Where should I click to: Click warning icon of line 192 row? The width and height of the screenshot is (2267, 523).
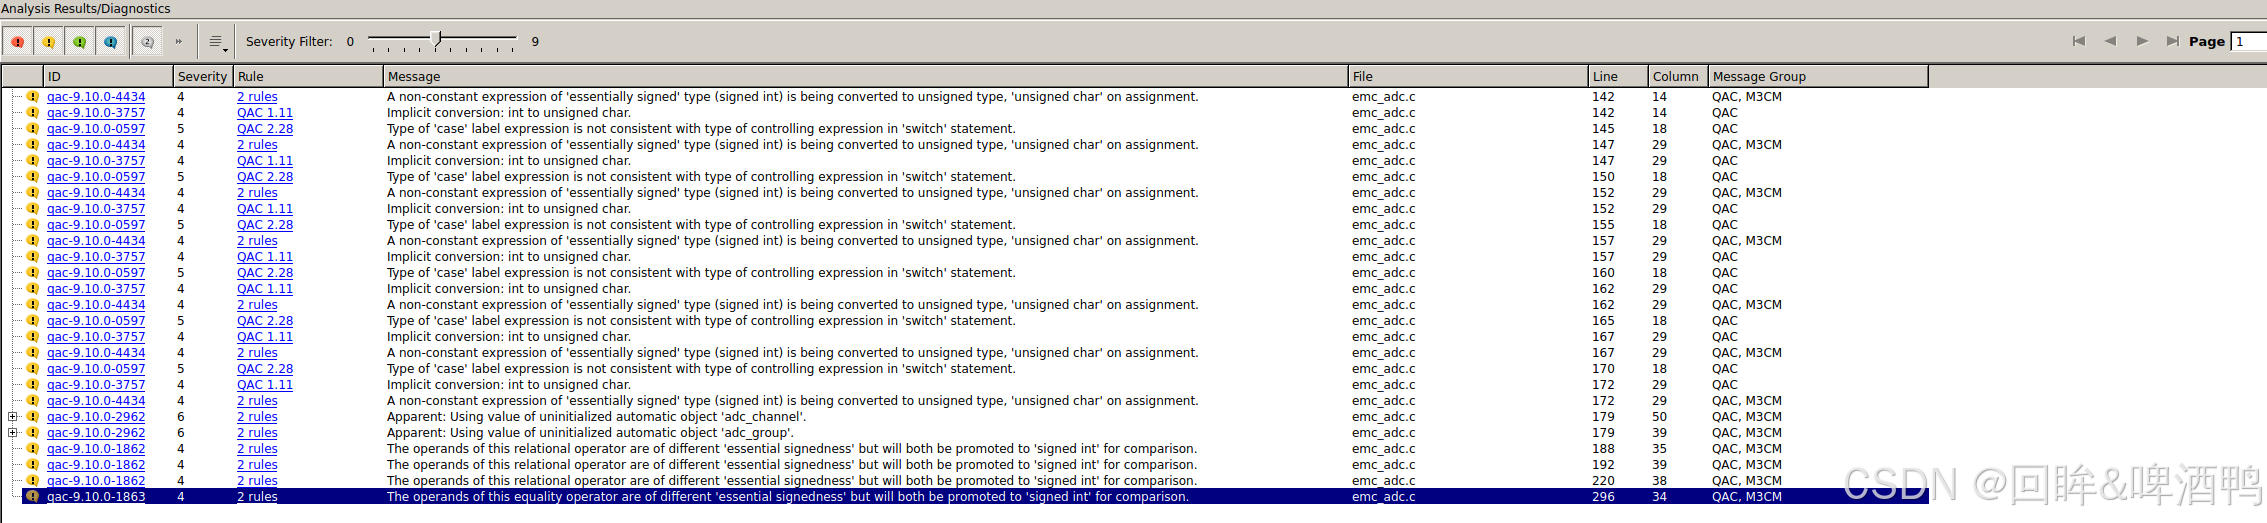(32, 465)
